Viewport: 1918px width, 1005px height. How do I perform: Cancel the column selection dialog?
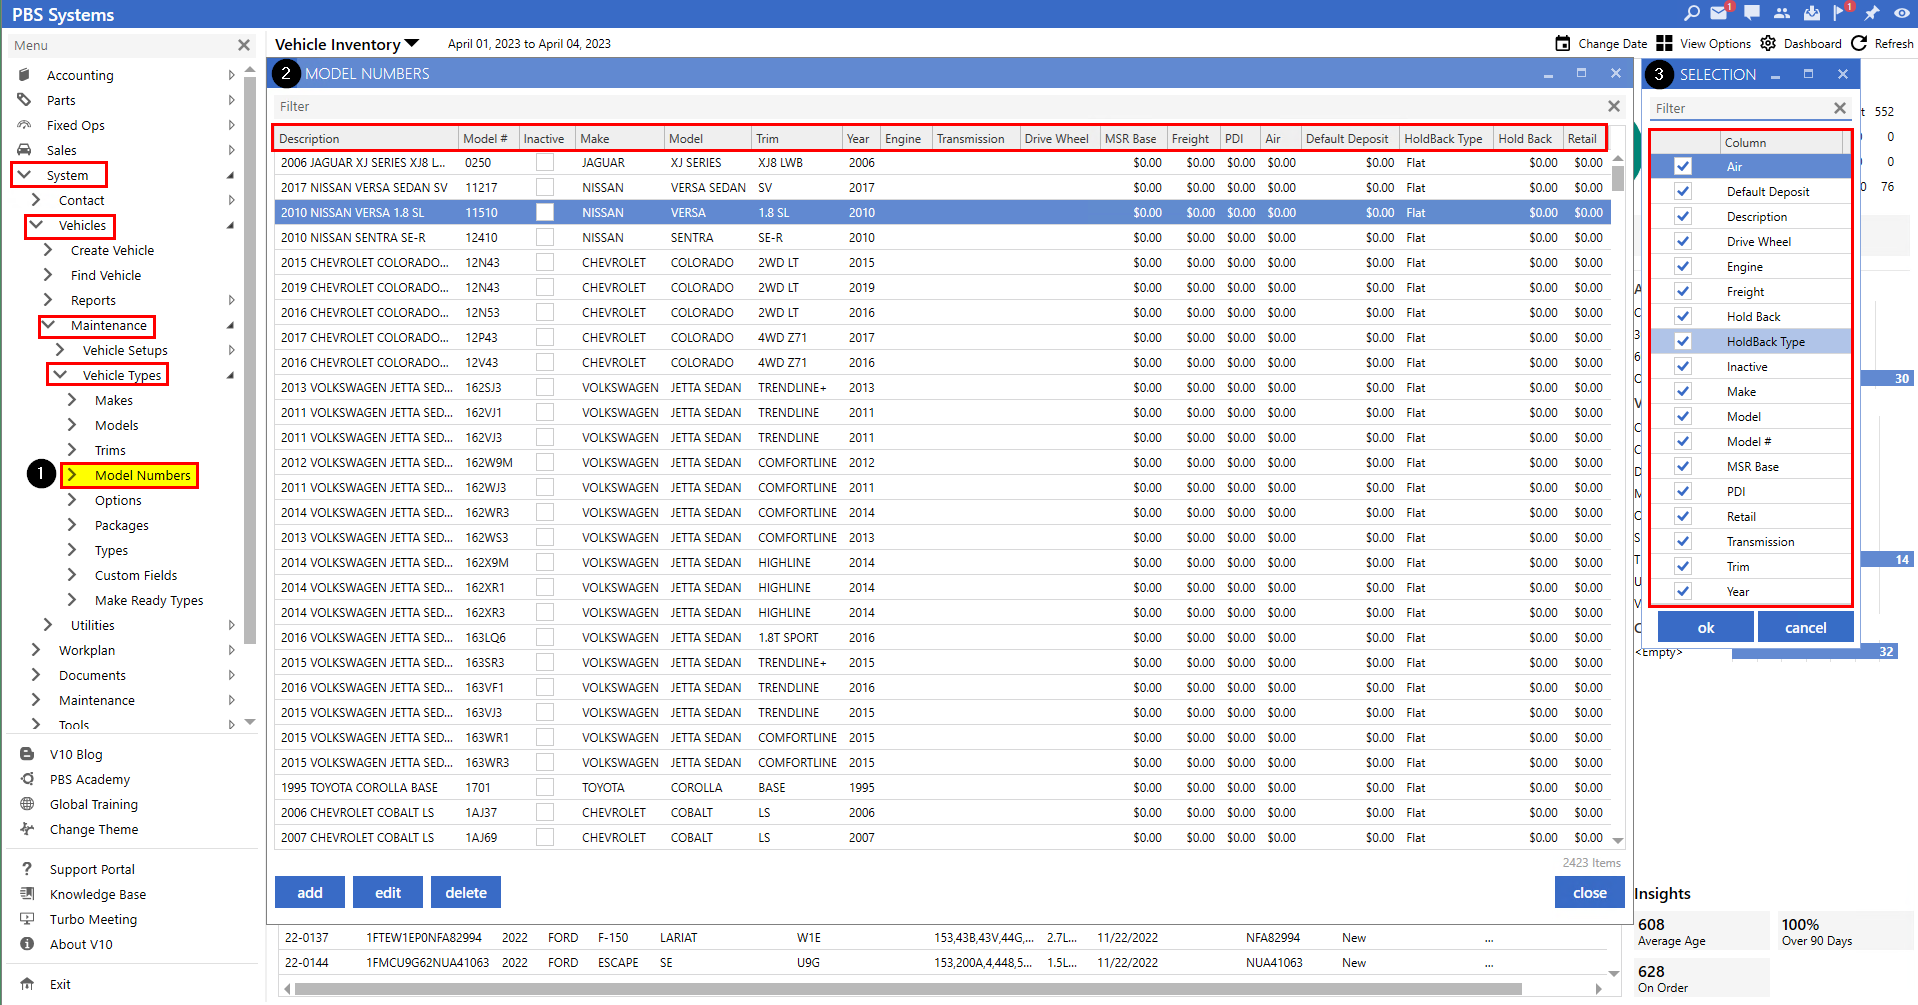pyautogui.click(x=1806, y=627)
